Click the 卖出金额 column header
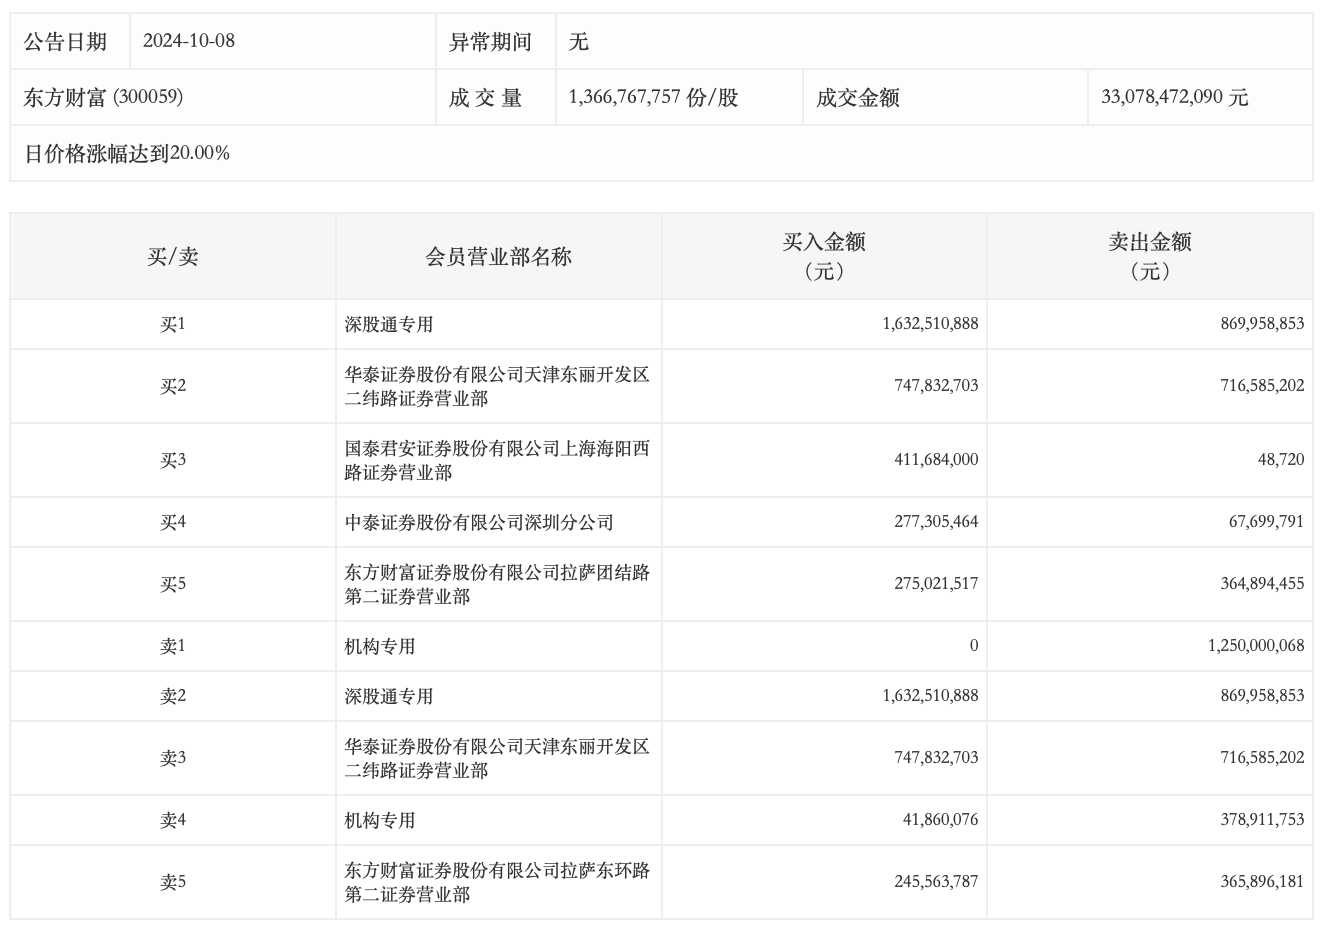The height and width of the screenshot is (942, 1322). (x=1149, y=256)
